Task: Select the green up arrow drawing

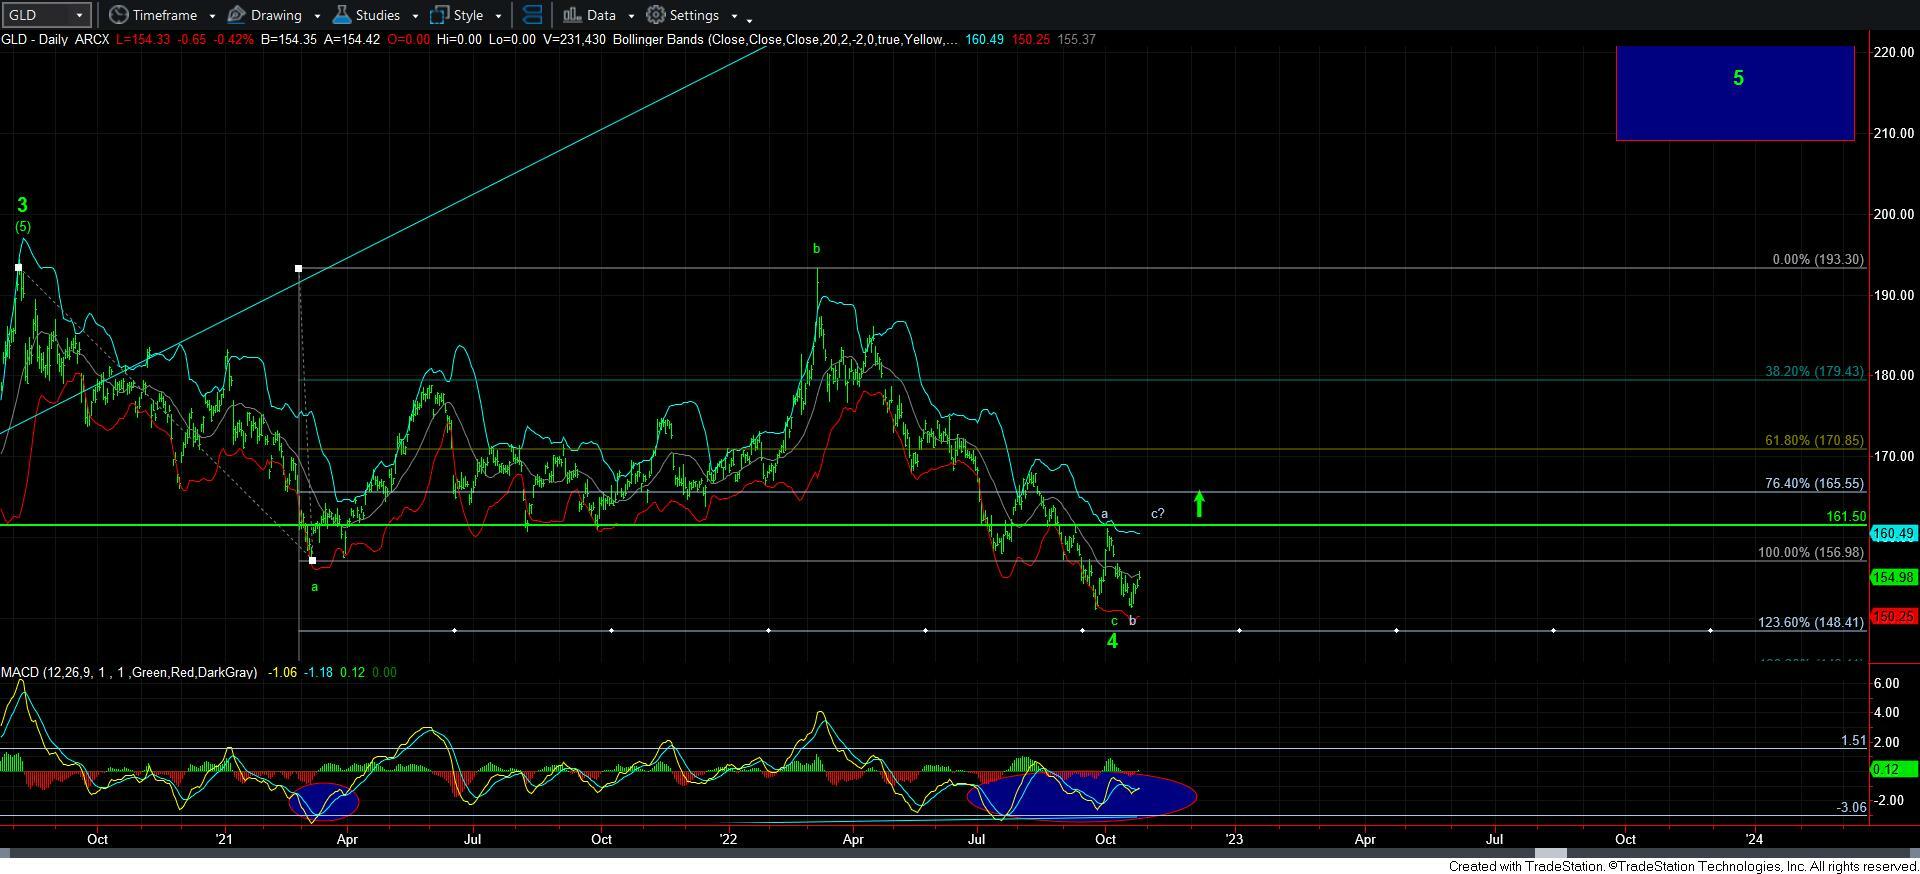Action: (1199, 504)
